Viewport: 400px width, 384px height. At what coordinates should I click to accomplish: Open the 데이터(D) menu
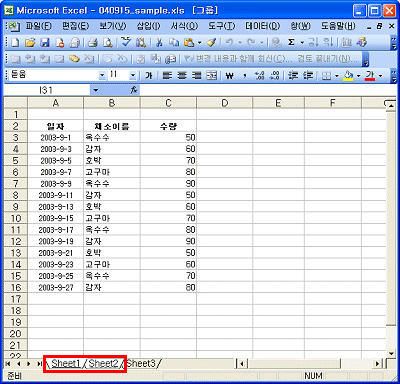click(263, 26)
